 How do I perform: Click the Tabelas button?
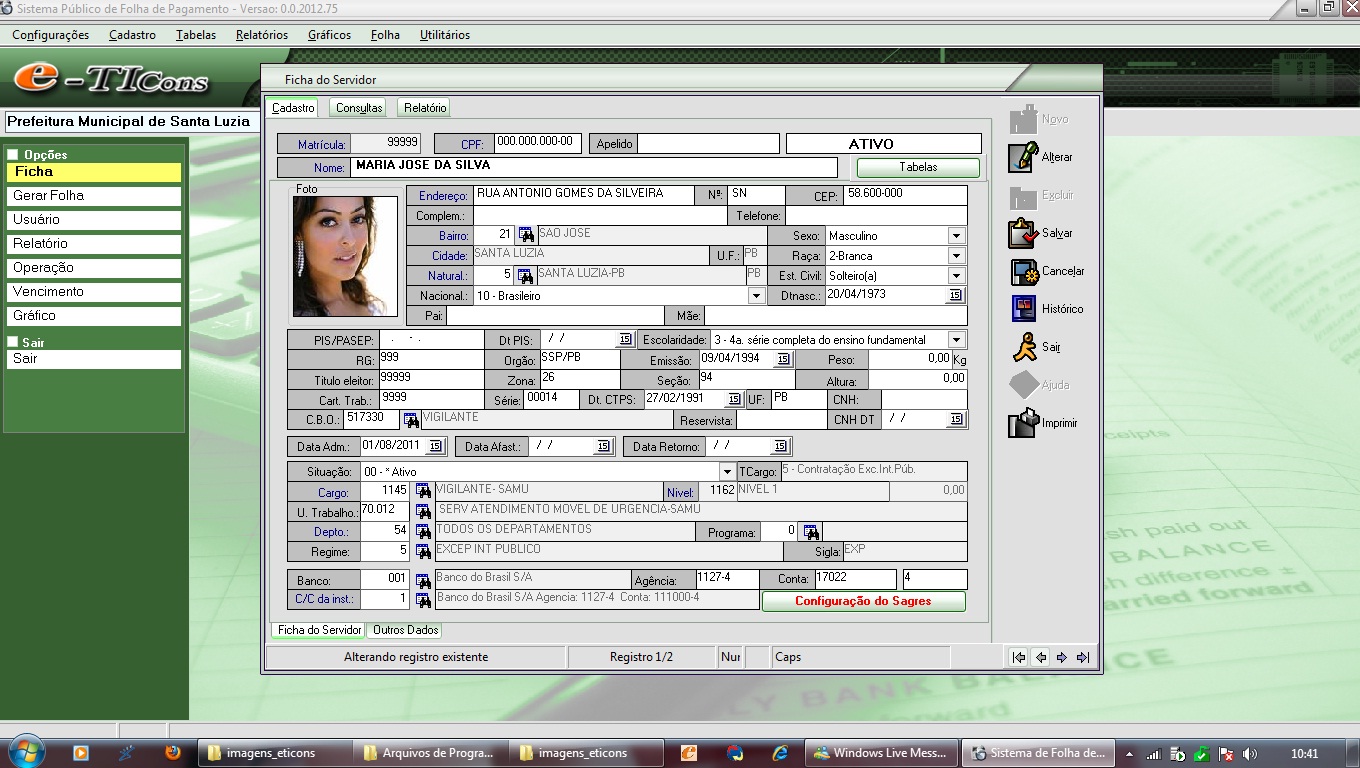(918, 167)
